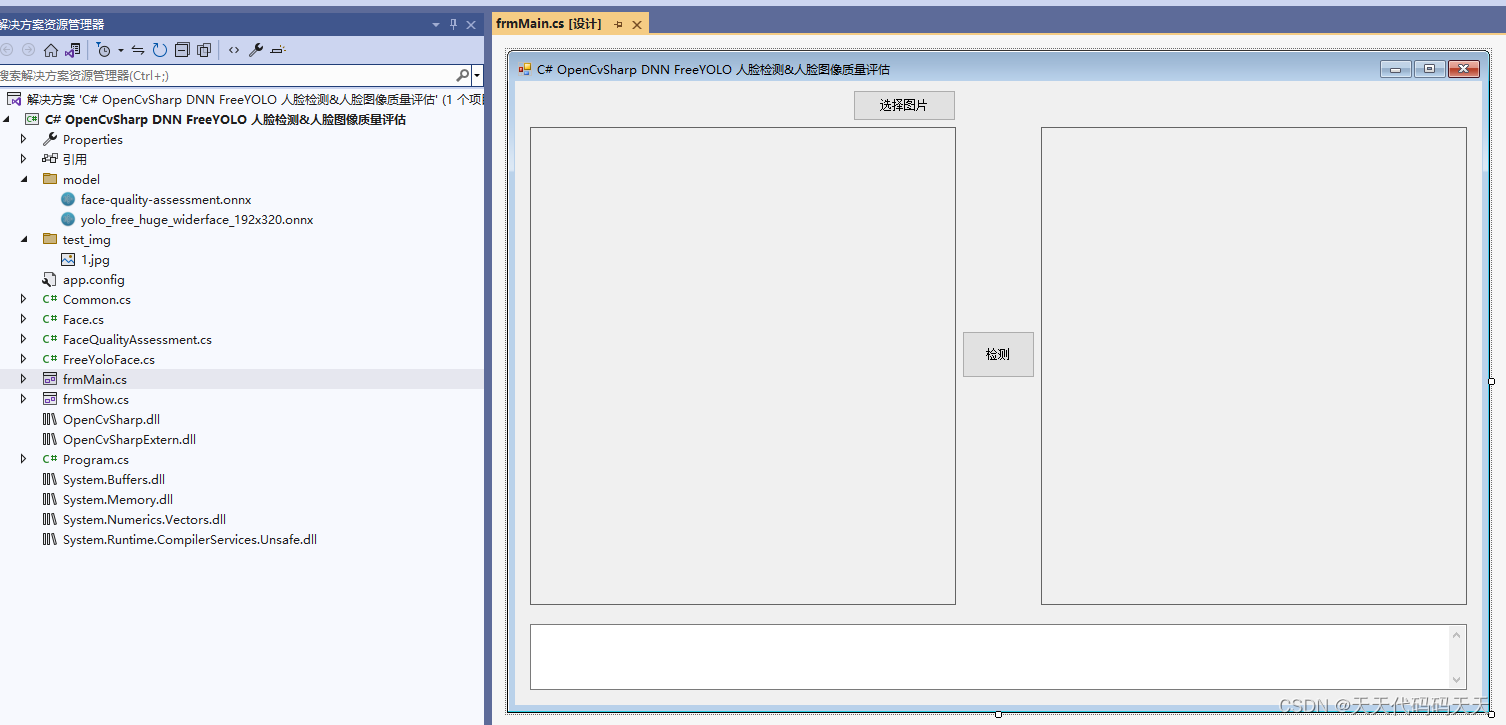Image resolution: width=1506 pixels, height=725 pixels.
Task: Click the 引用 references icon
Action: tap(50, 159)
